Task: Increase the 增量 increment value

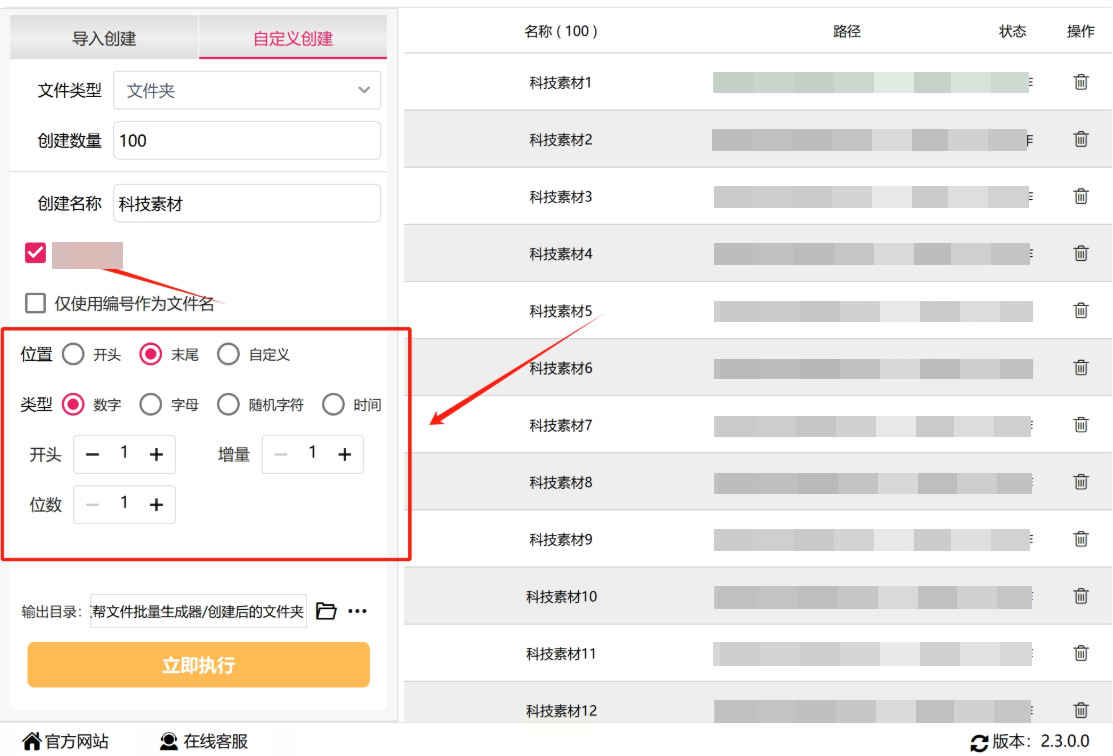Action: point(344,454)
